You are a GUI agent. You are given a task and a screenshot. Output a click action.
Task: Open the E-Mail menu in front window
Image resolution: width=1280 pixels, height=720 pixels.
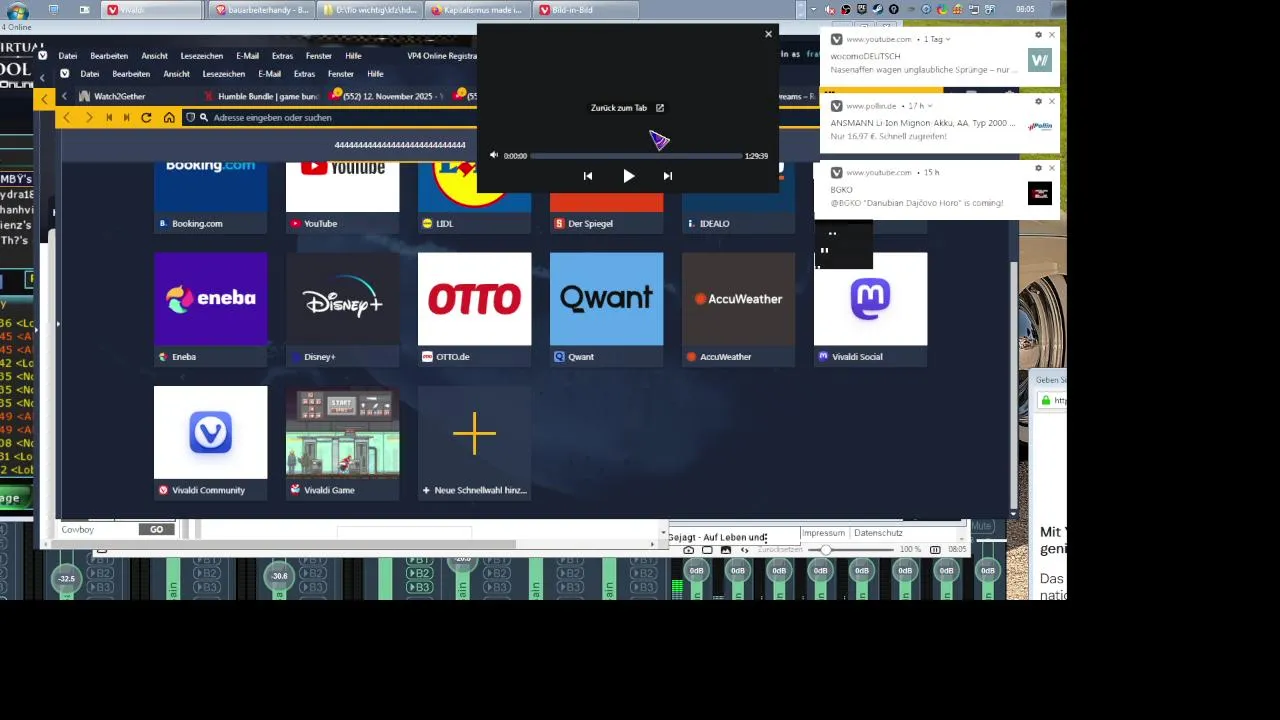point(269,74)
